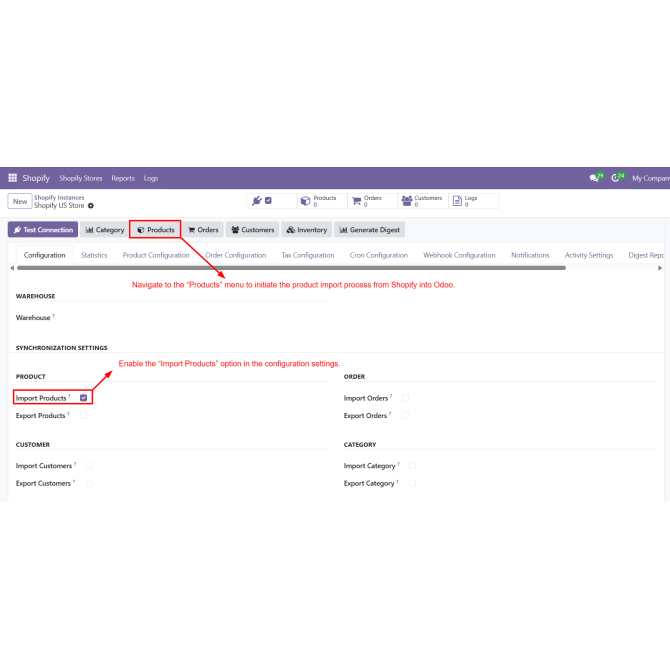This screenshot has width=670, height=670.
Task: Click the connection plug stat icon
Action: (x=257, y=201)
